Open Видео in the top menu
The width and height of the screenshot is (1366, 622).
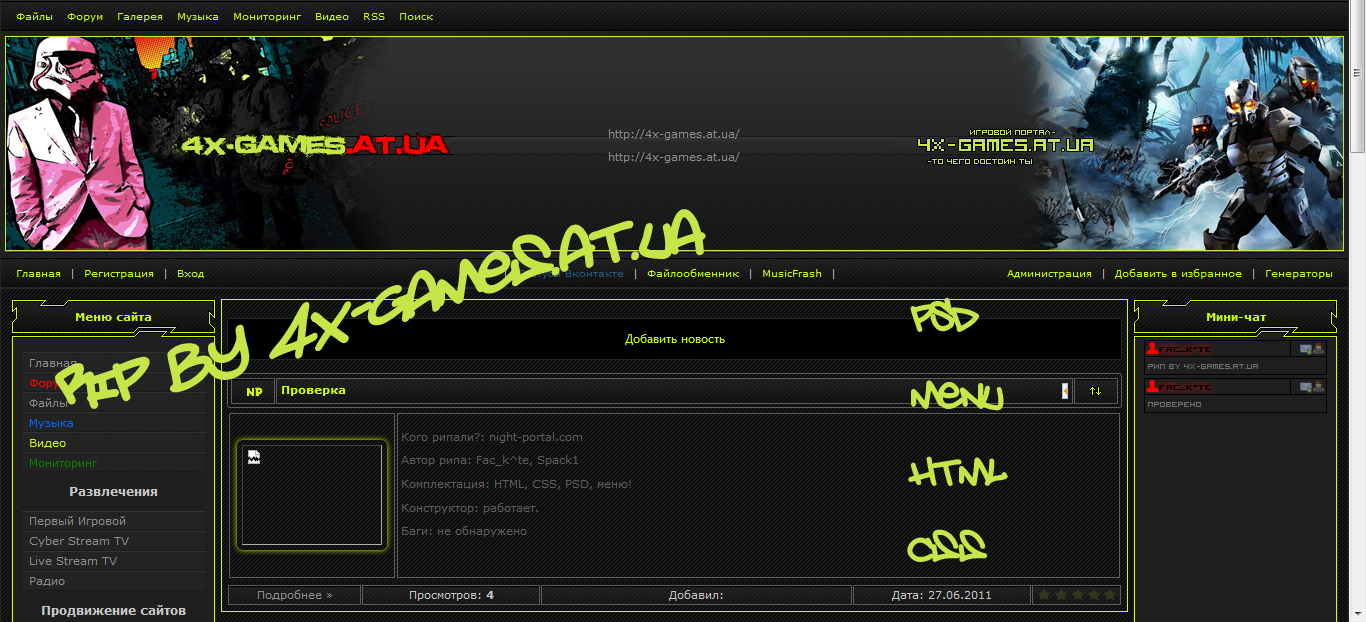click(x=332, y=17)
